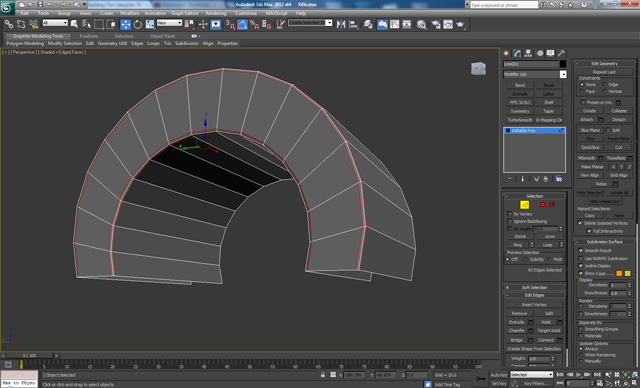
Task: Select Edge sub-object level icon
Action: pyautogui.click(x=524, y=205)
